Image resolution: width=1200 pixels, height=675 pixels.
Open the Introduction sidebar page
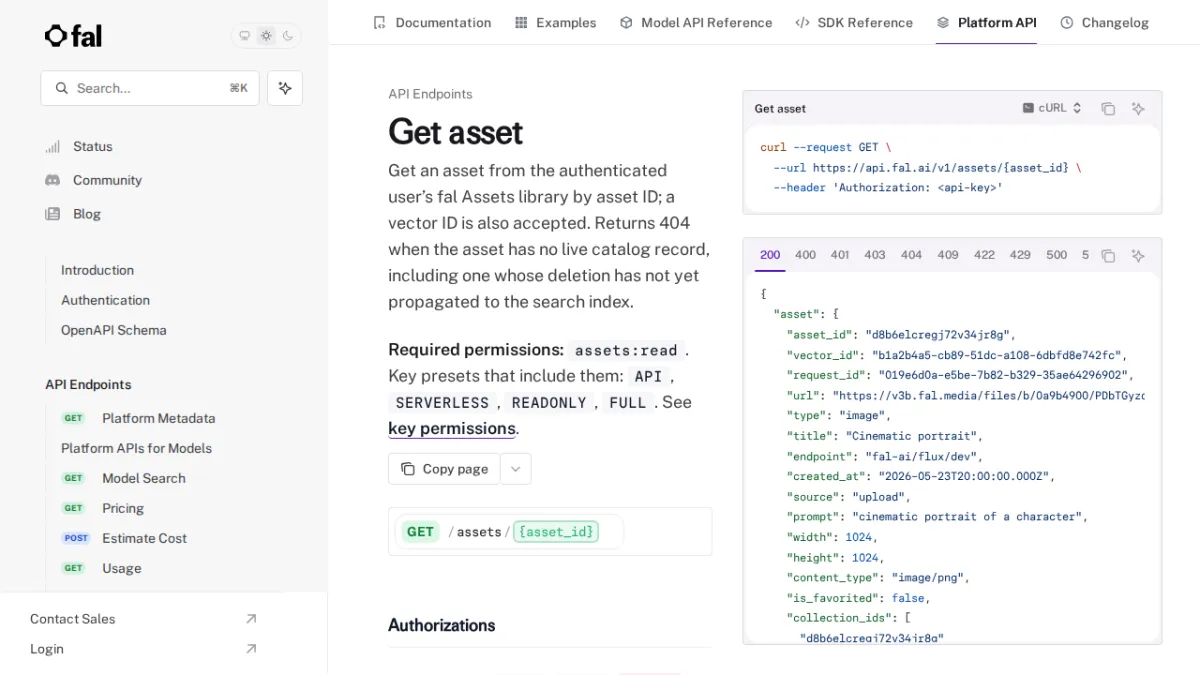97,270
